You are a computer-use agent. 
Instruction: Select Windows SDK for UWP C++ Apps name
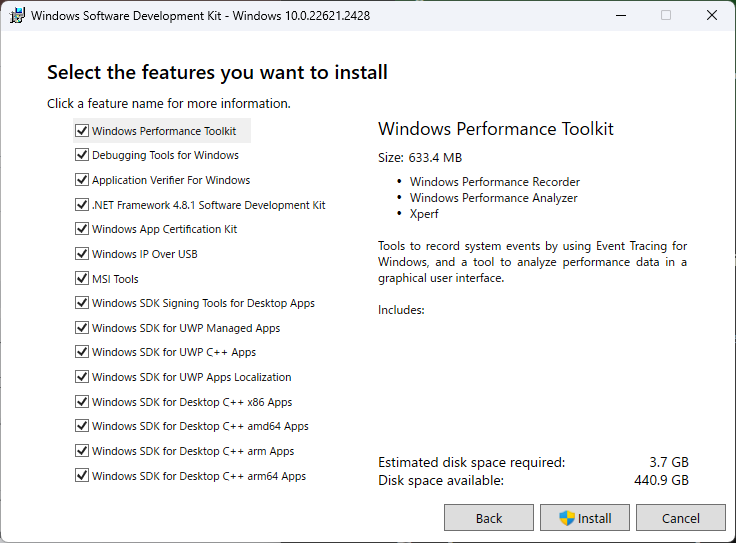click(174, 352)
